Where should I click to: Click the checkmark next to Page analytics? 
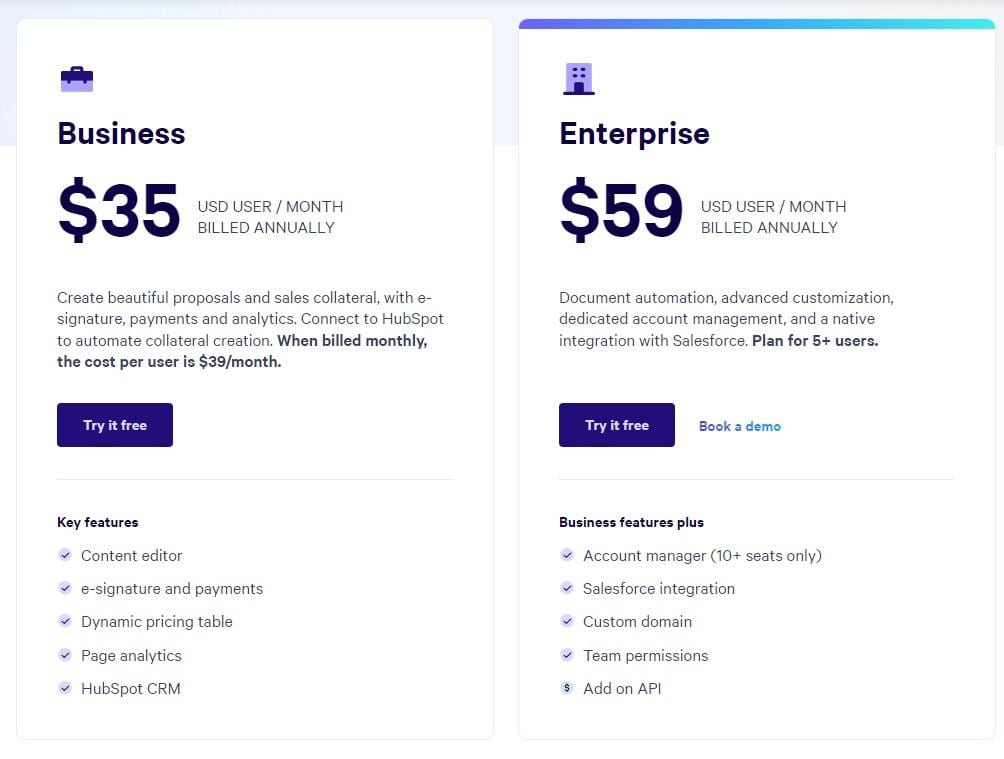pyautogui.click(x=65, y=655)
